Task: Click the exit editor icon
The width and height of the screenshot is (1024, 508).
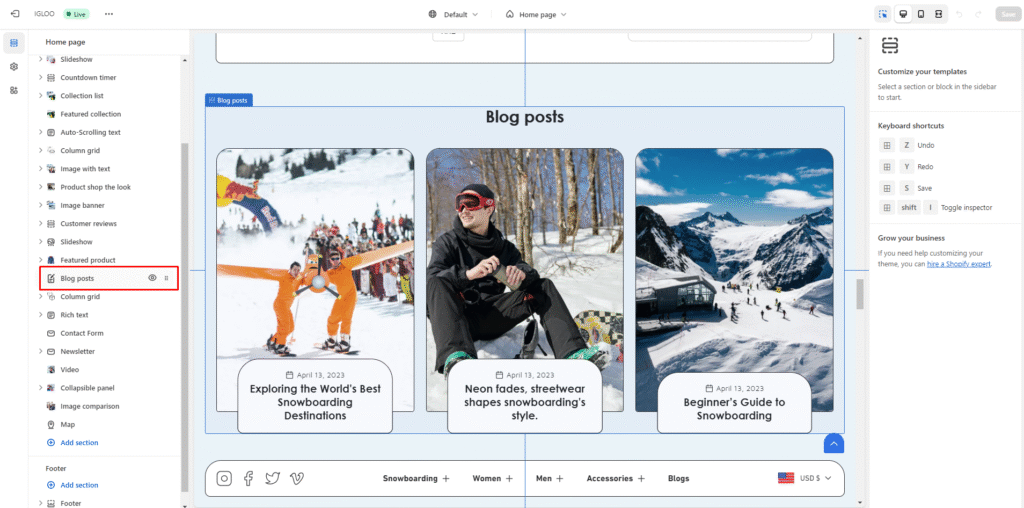Action: coord(14,14)
